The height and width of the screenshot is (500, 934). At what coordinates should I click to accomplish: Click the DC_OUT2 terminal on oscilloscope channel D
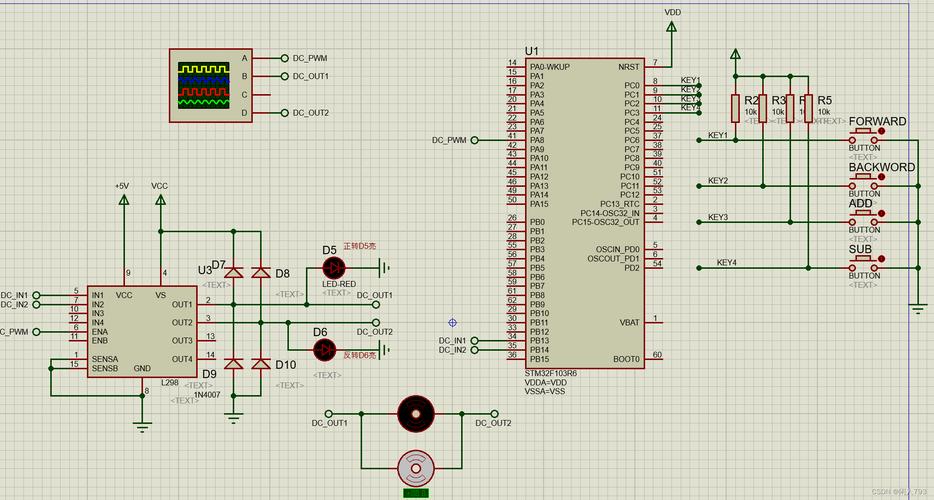[284, 113]
